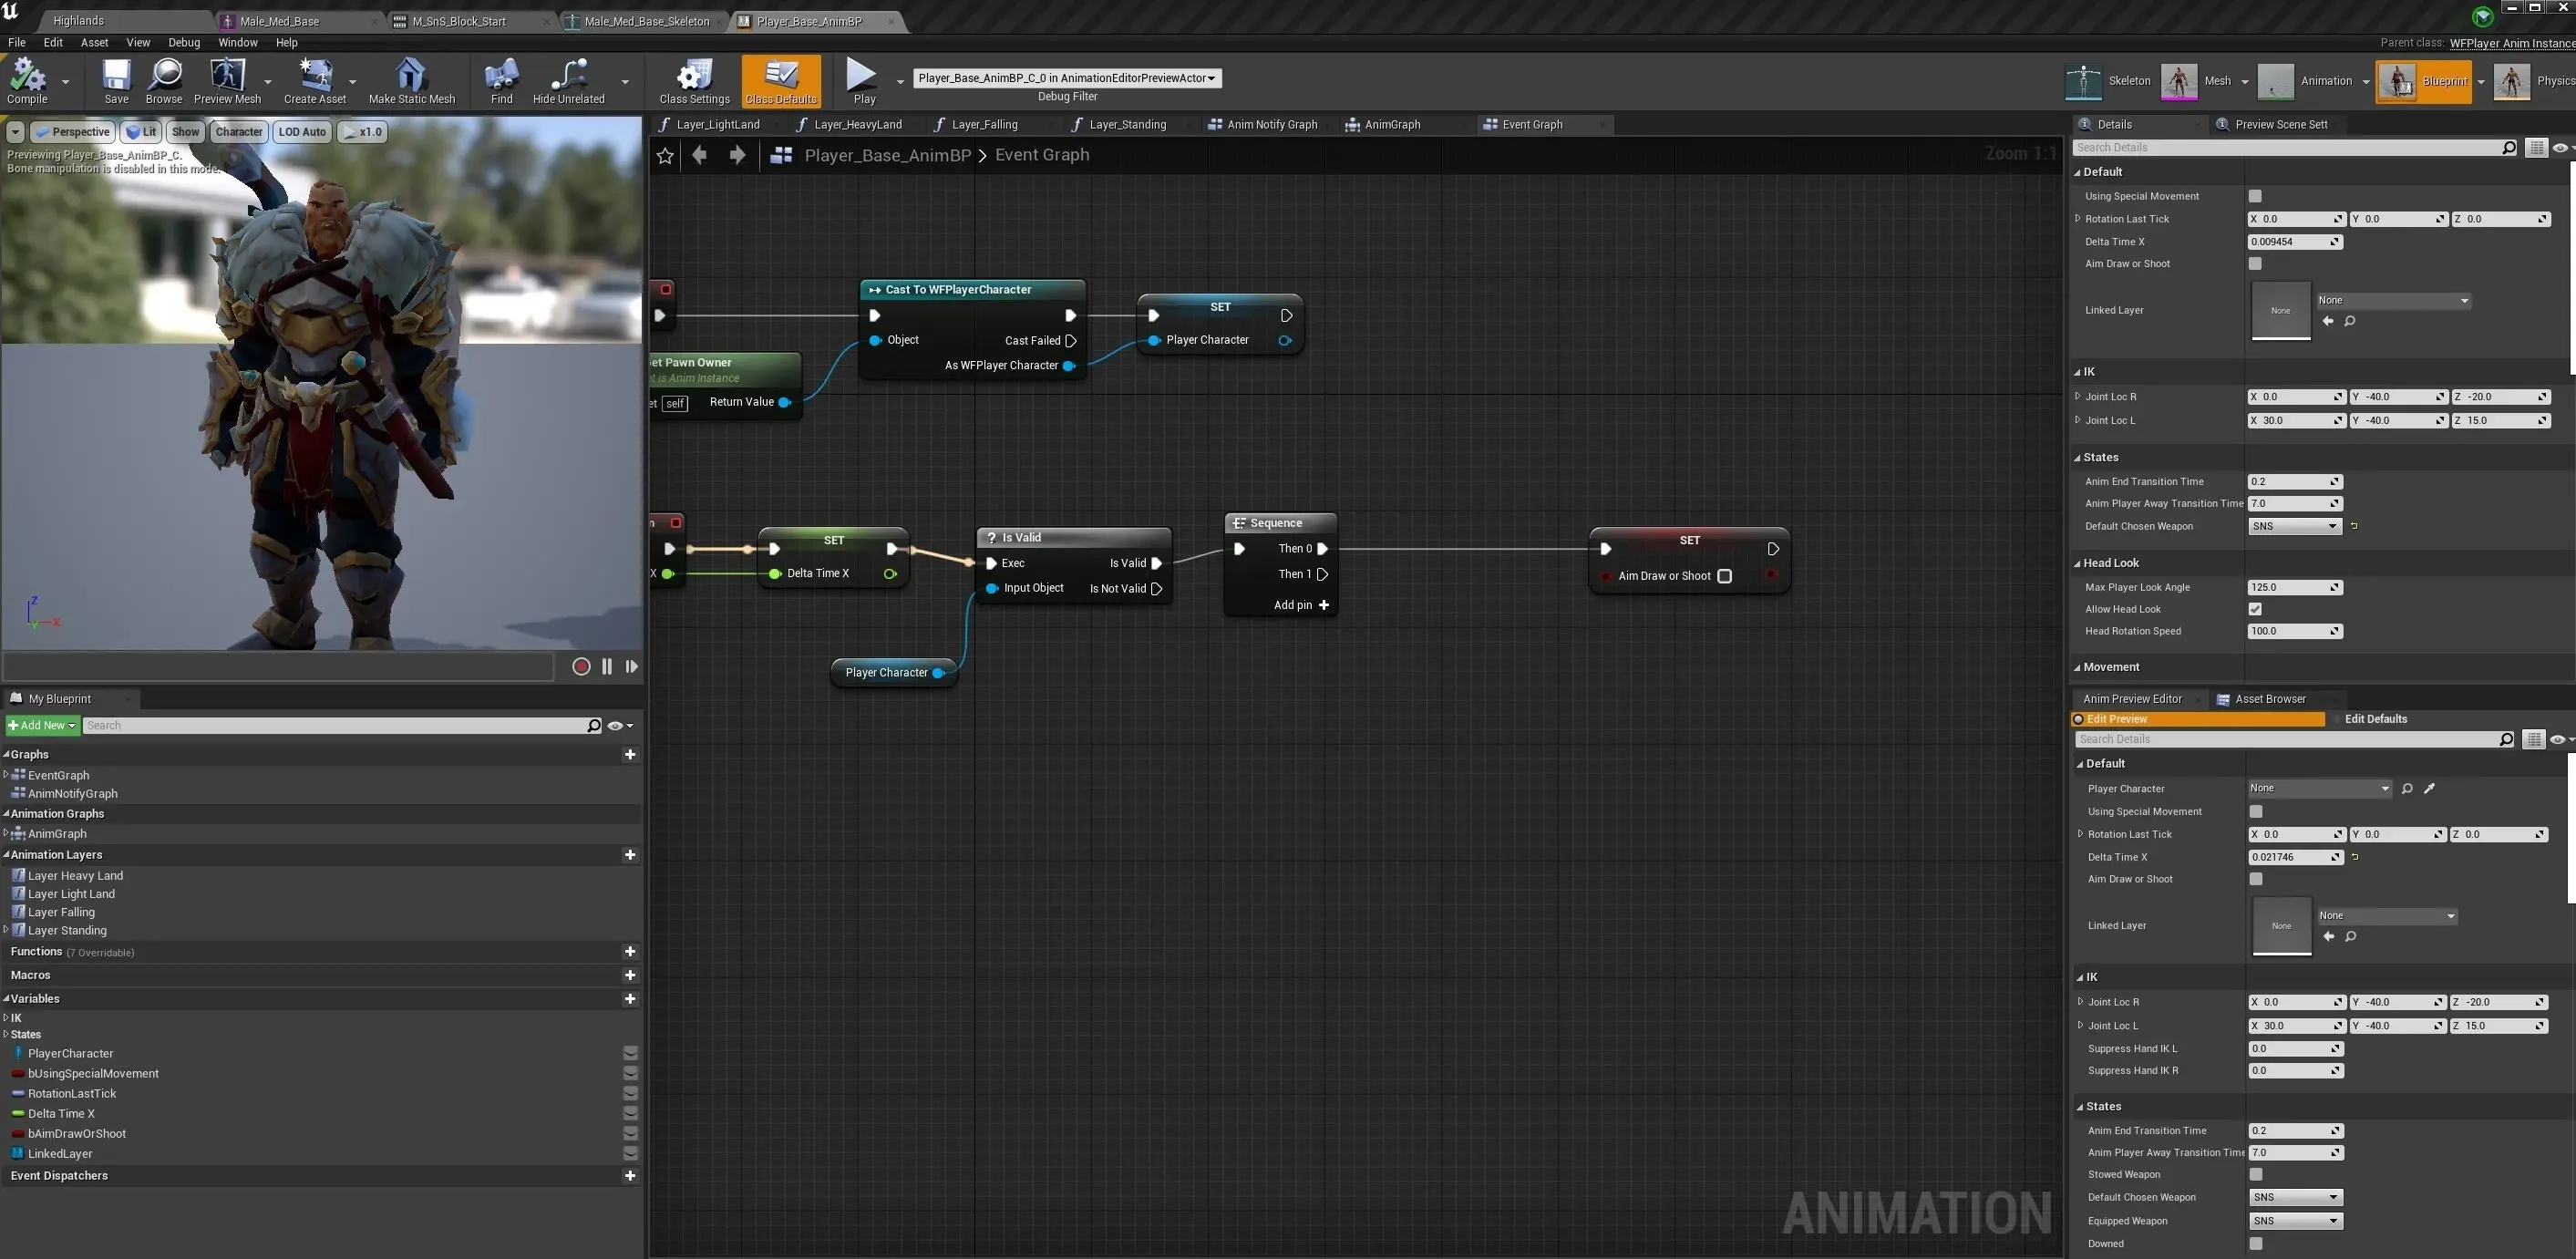Screen dimensions: 2576x1259
Task: Open Default Chosen Weapon dropdown in Details
Action: click(x=2294, y=526)
